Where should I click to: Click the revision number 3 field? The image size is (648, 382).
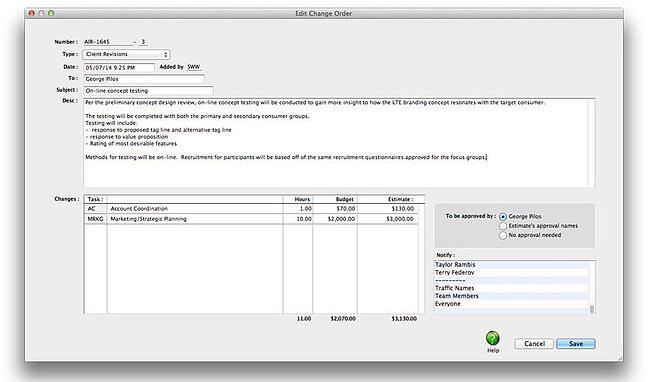(143, 42)
